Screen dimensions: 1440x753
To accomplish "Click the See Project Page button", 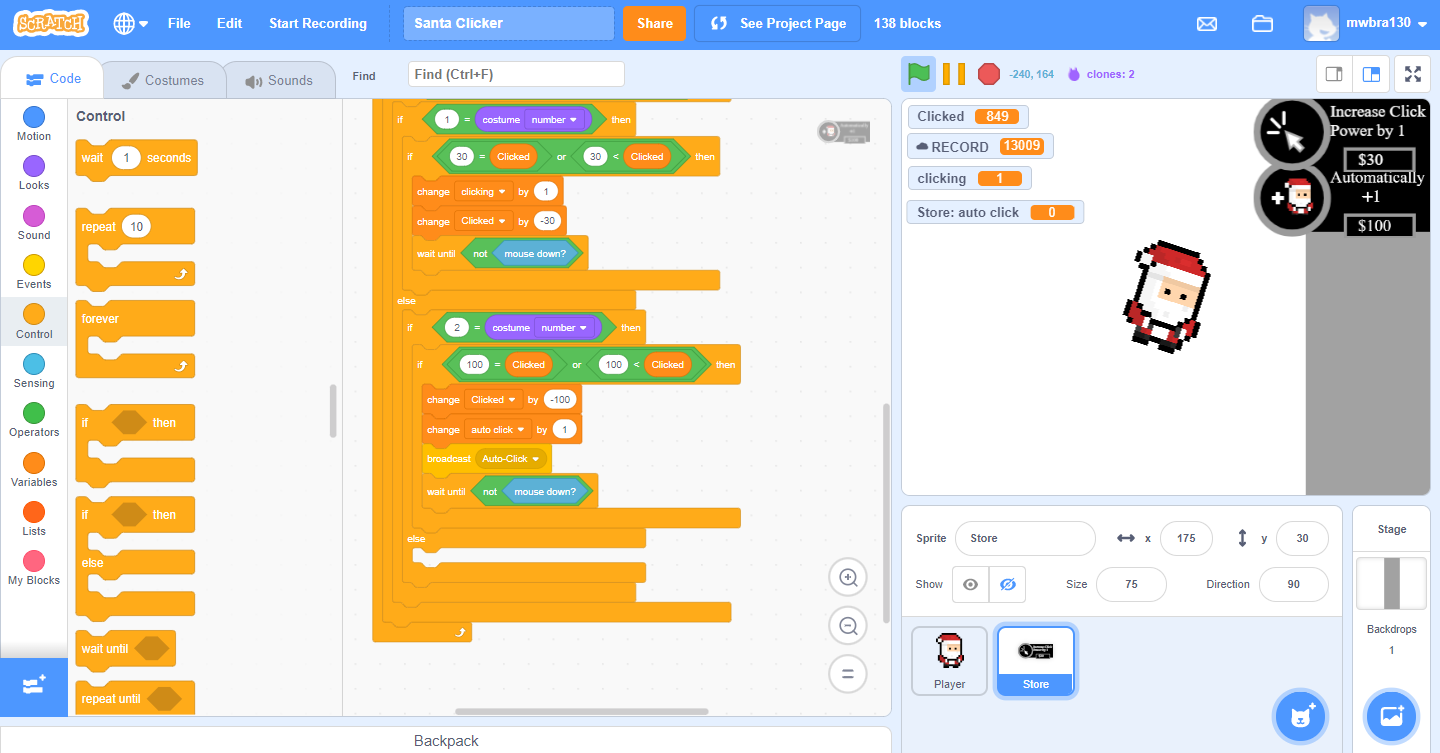I will coord(777,23).
